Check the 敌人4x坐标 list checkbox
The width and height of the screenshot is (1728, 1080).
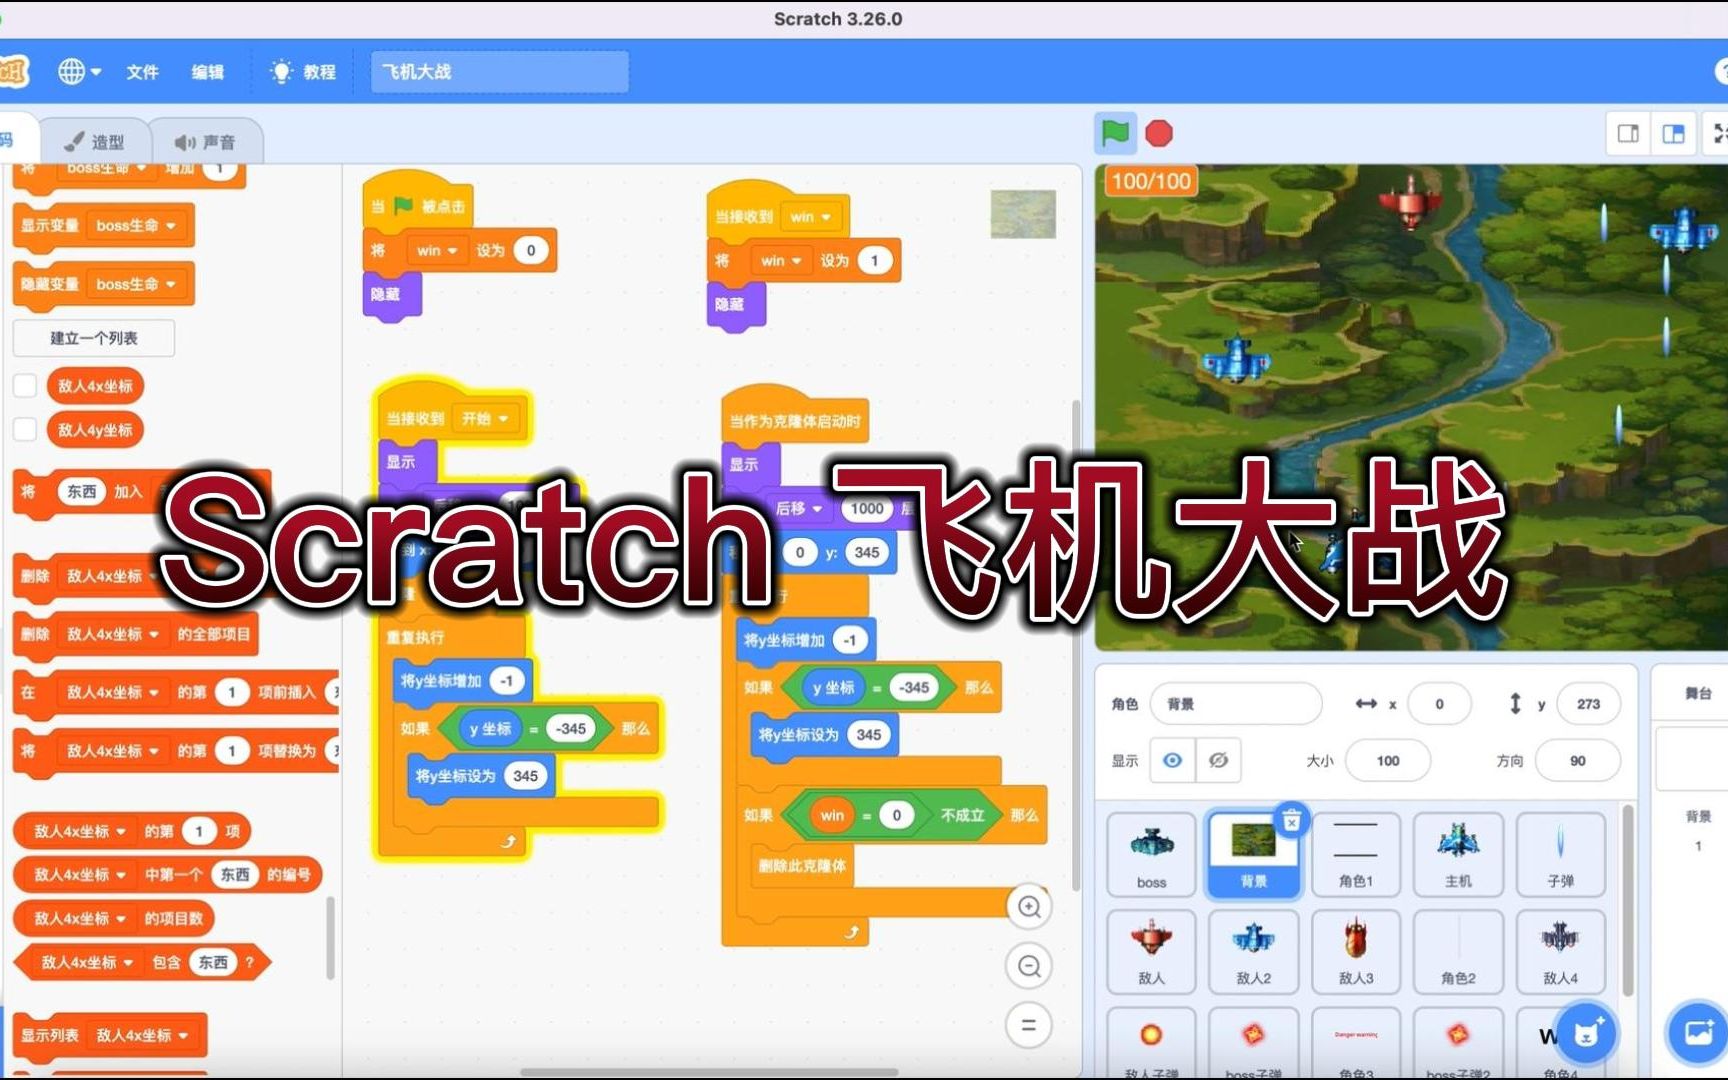[25, 386]
